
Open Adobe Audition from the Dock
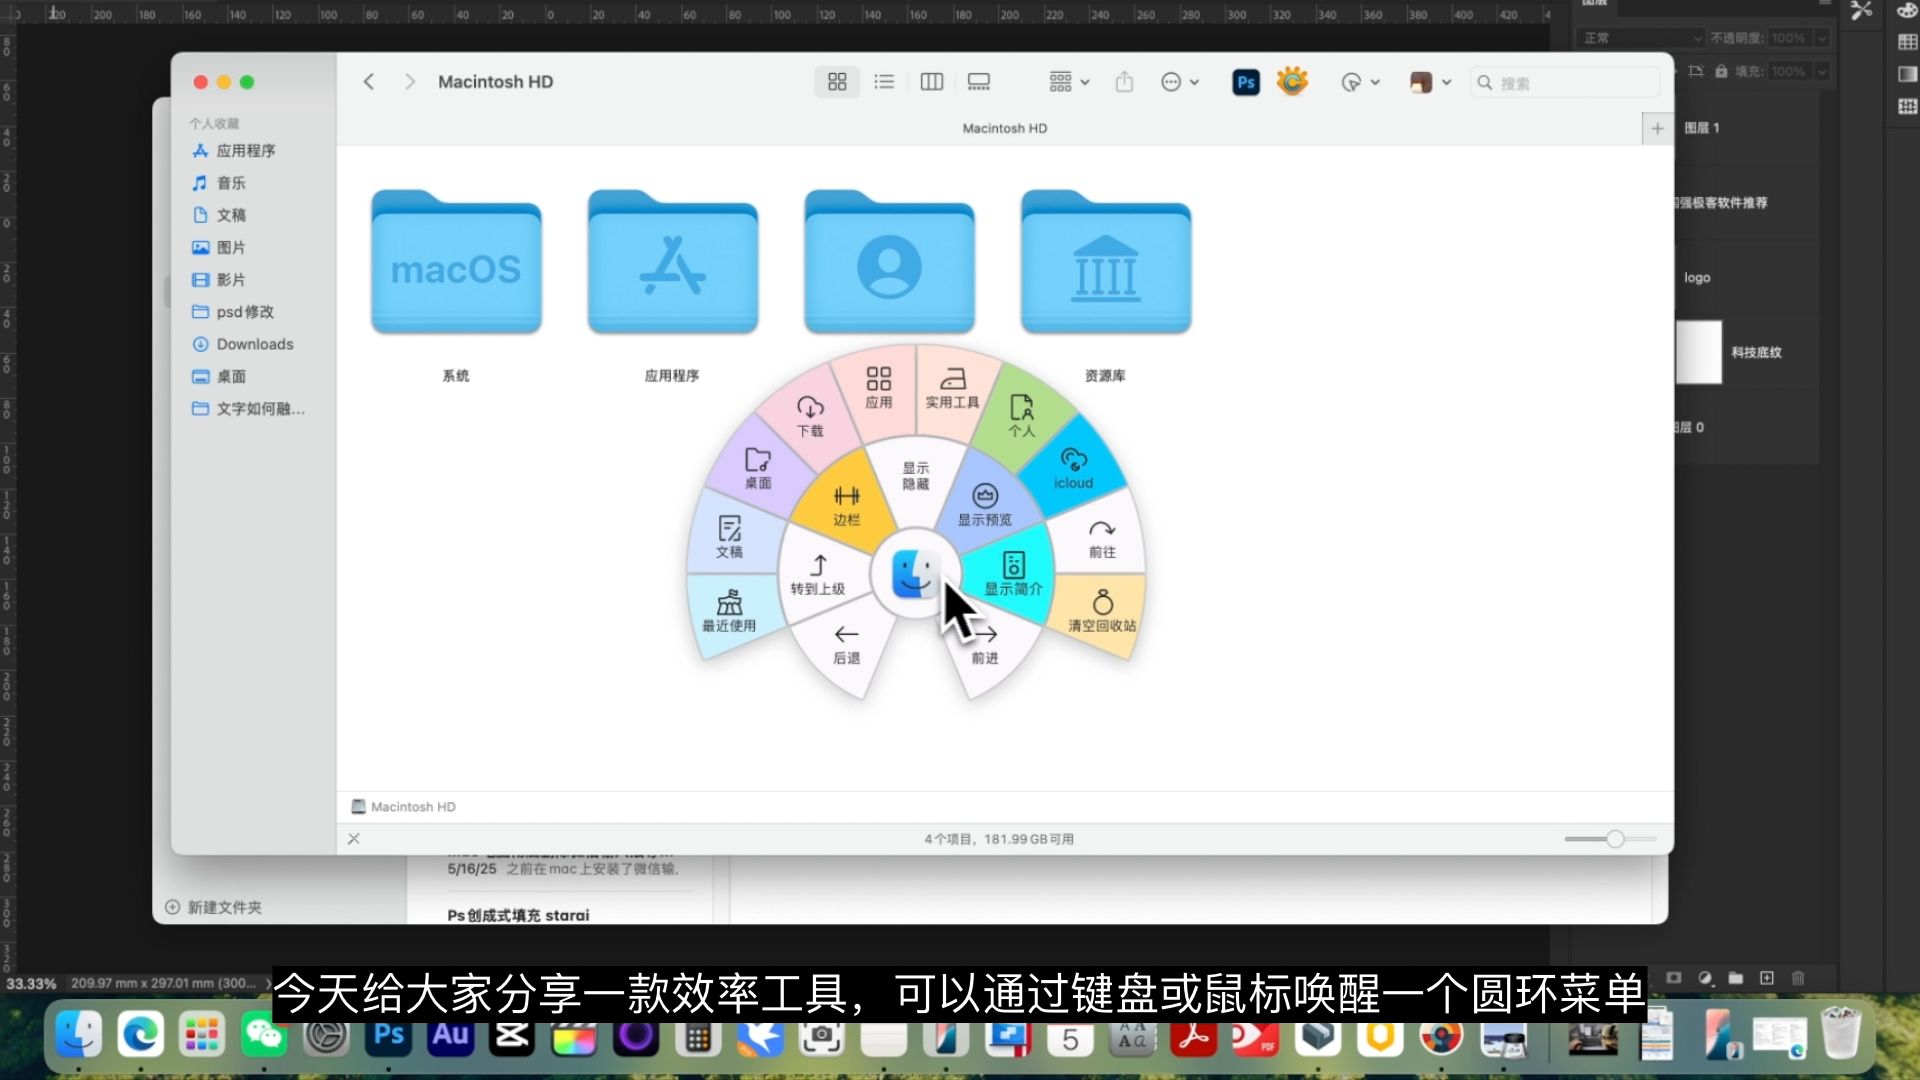click(450, 1036)
